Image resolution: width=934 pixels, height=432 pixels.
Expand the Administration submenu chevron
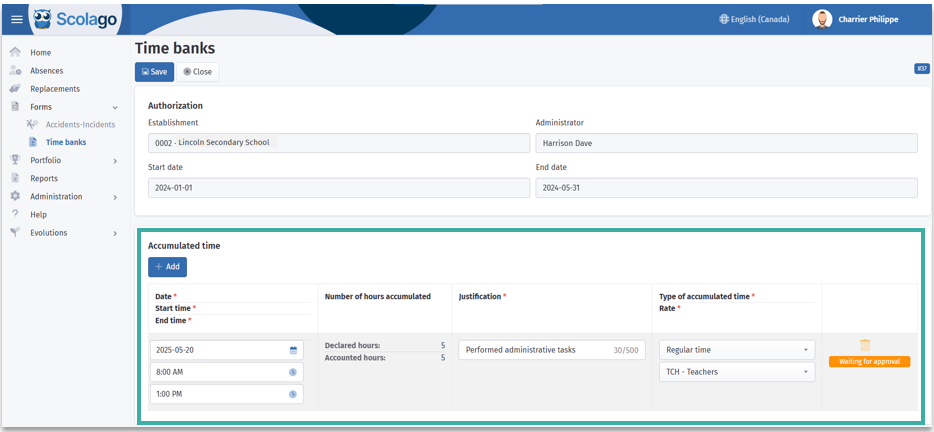(115, 197)
